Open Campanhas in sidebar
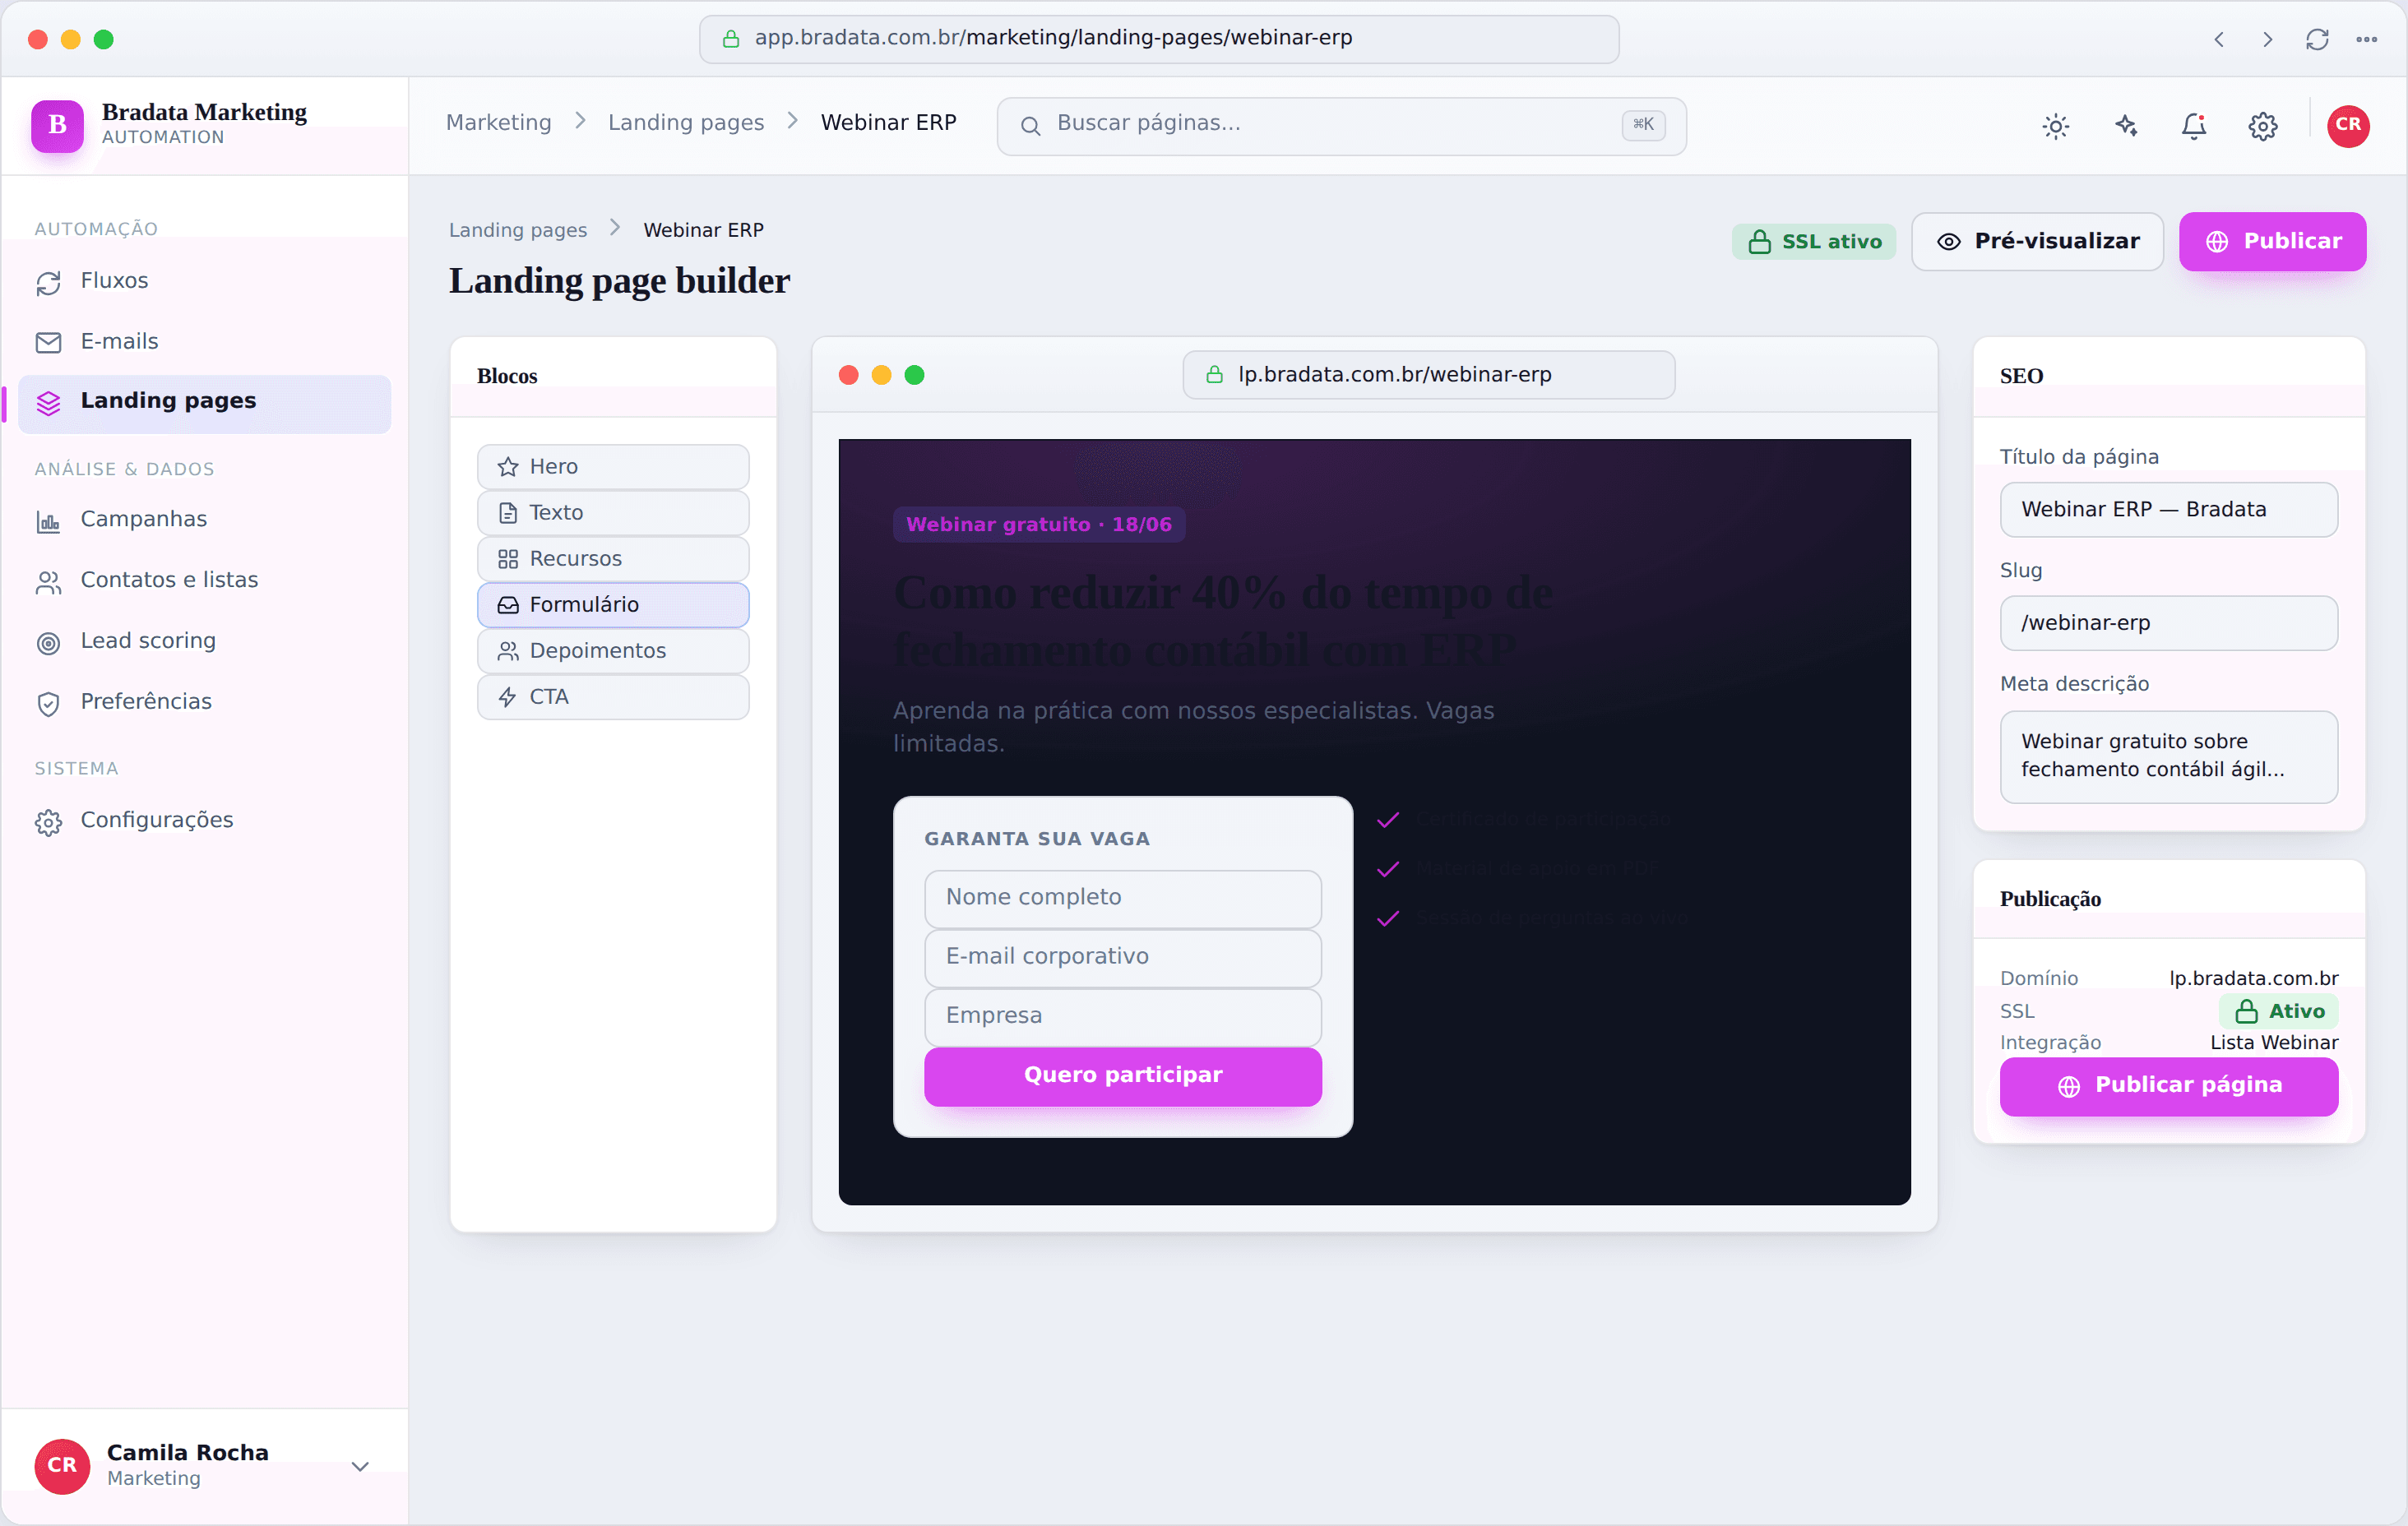2408x1526 pixels. [x=204, y=520]
